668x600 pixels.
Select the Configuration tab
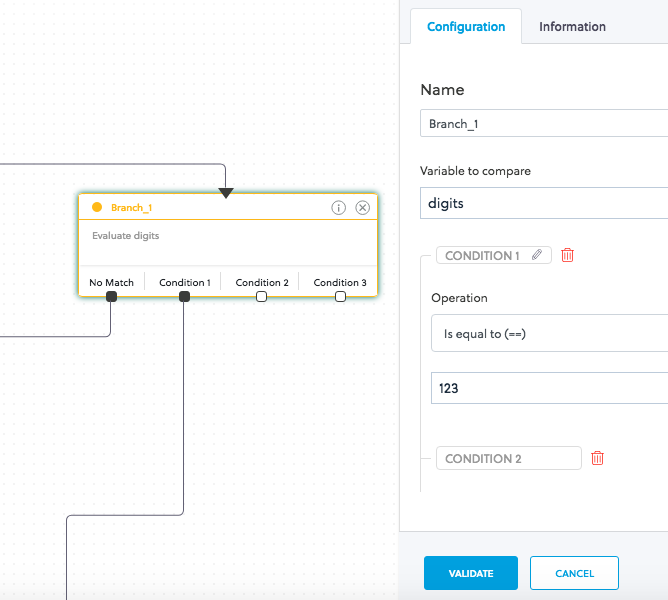click(x=466, y=27)
